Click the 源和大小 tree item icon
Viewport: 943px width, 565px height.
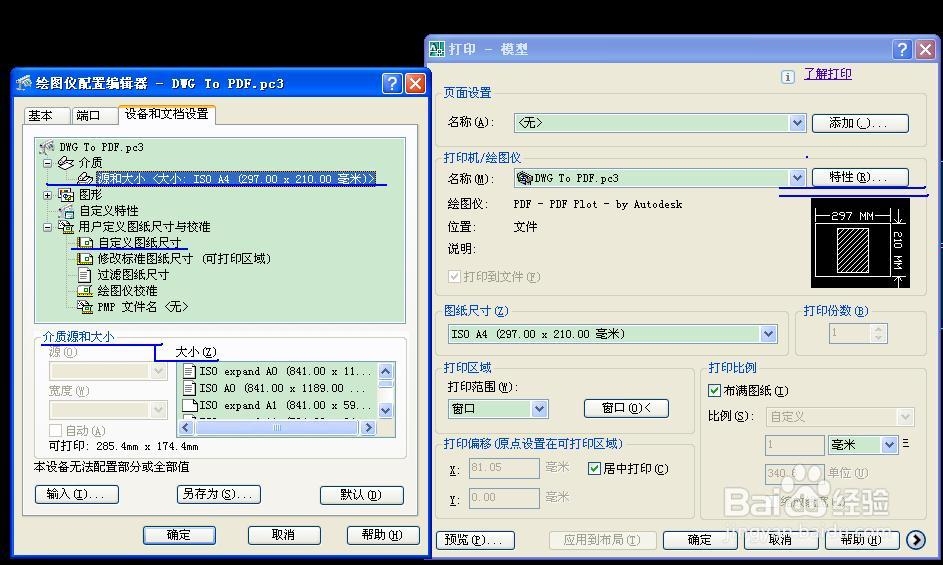click(86, 178)
